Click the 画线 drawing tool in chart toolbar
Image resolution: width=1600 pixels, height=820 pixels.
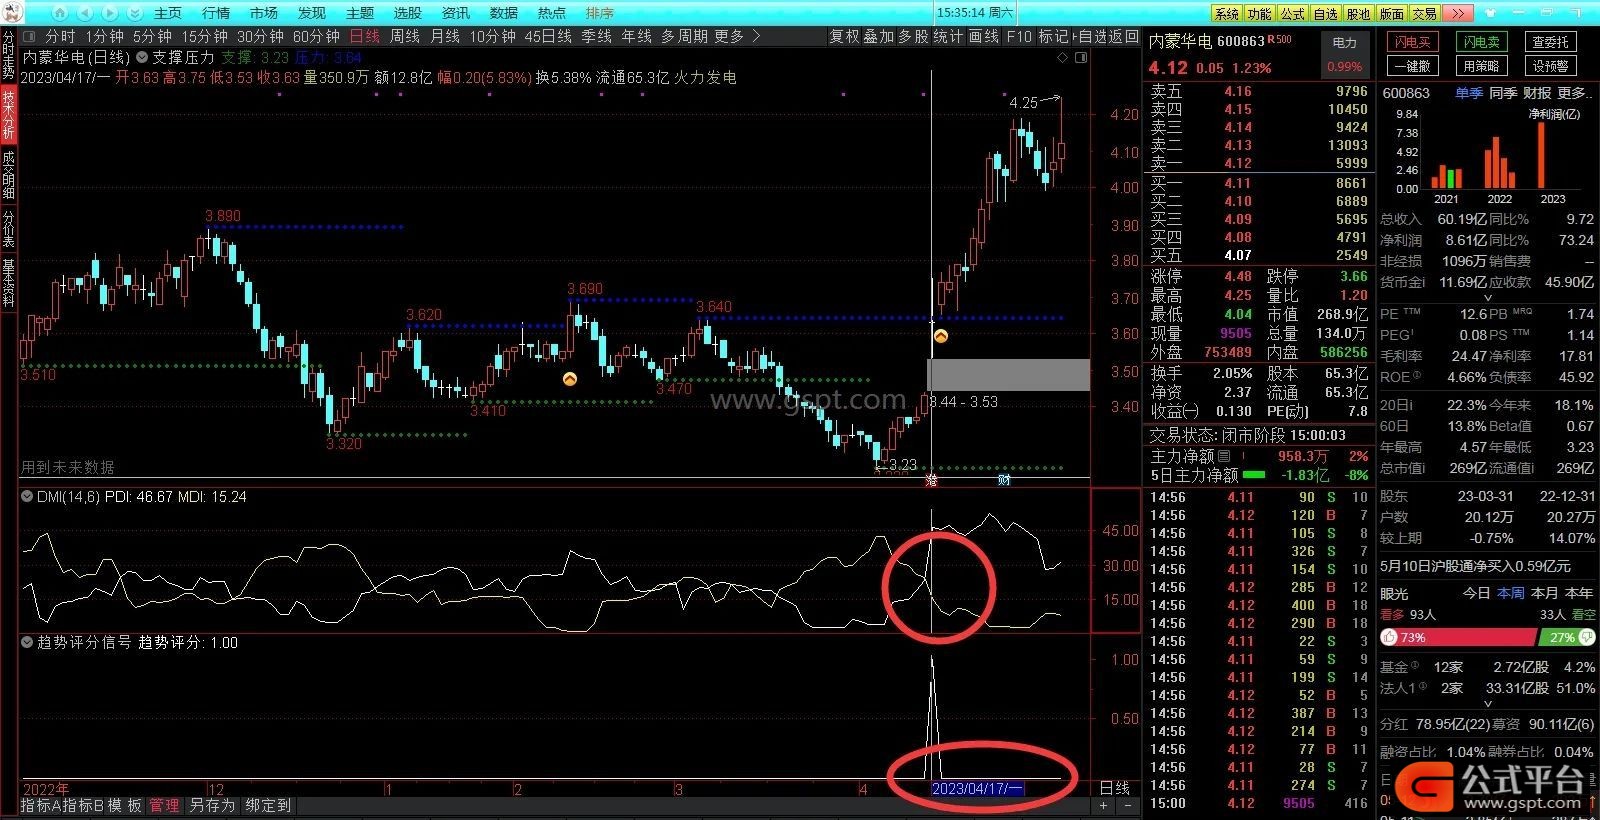point(984,36)
